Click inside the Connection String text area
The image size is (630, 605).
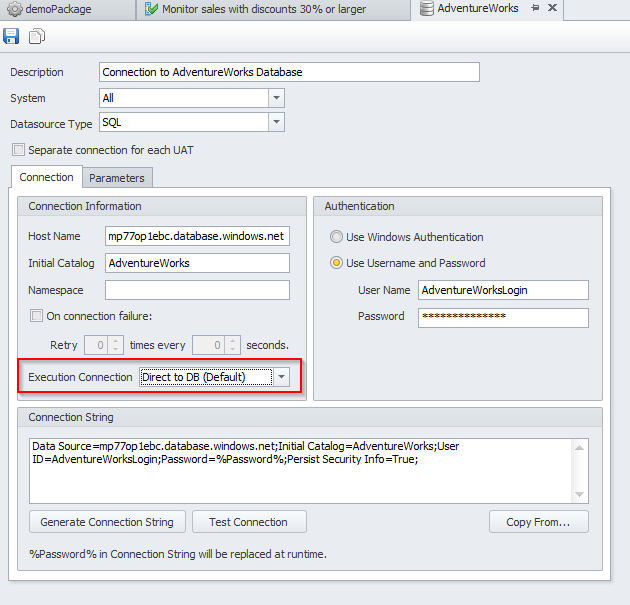pyautogui.click(x=301, y=471)
